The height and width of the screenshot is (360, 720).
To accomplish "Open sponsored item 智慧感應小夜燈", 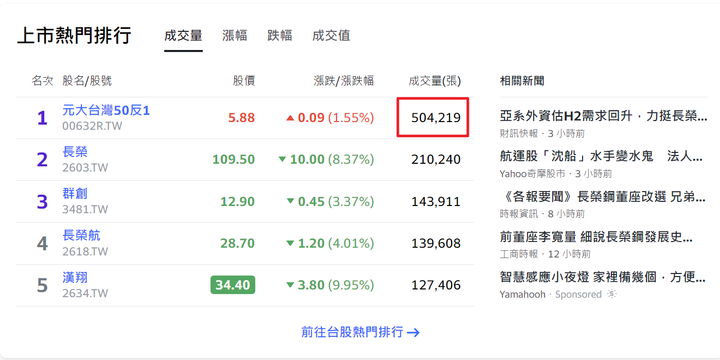I will pos(602,277).
